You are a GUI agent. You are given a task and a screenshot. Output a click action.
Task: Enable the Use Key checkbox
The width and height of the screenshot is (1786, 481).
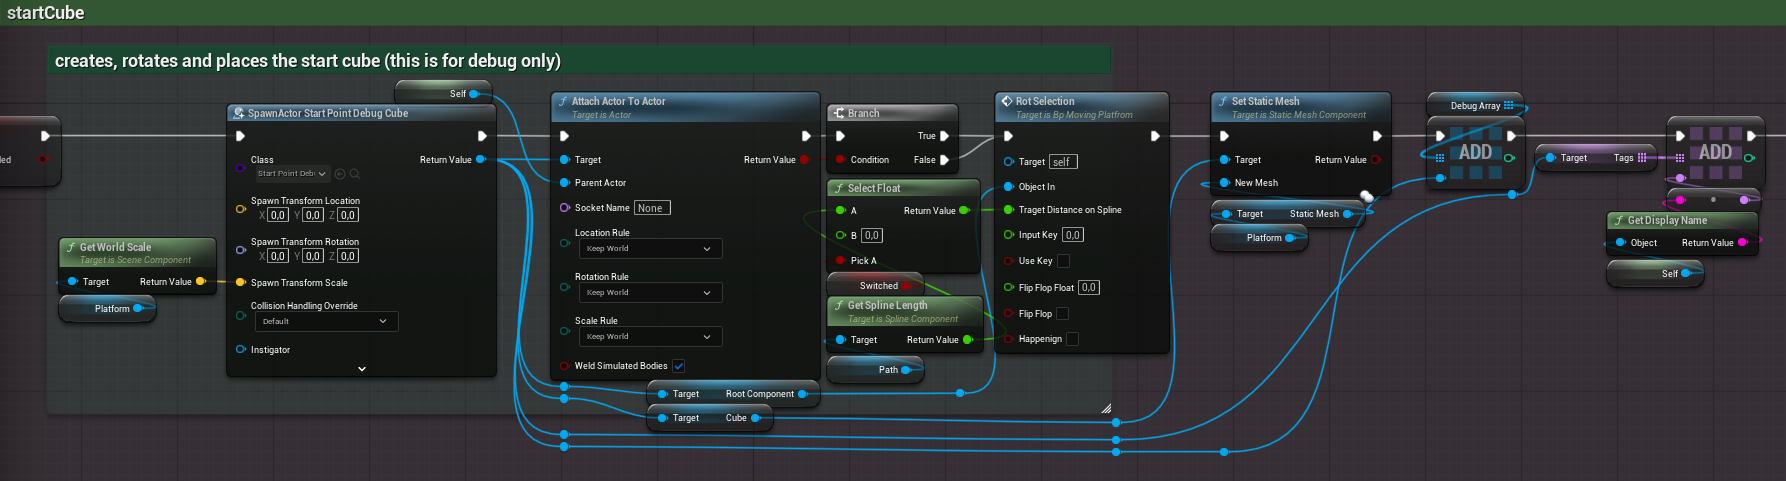tap(1063, 261)
